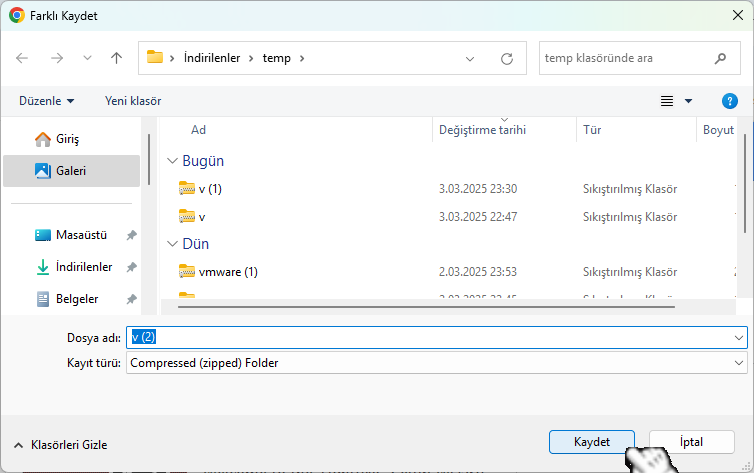The height and width of the screenshot is (473, 754).
Task: Click the back navigation arrow
Action: click(x=23, y=58)
